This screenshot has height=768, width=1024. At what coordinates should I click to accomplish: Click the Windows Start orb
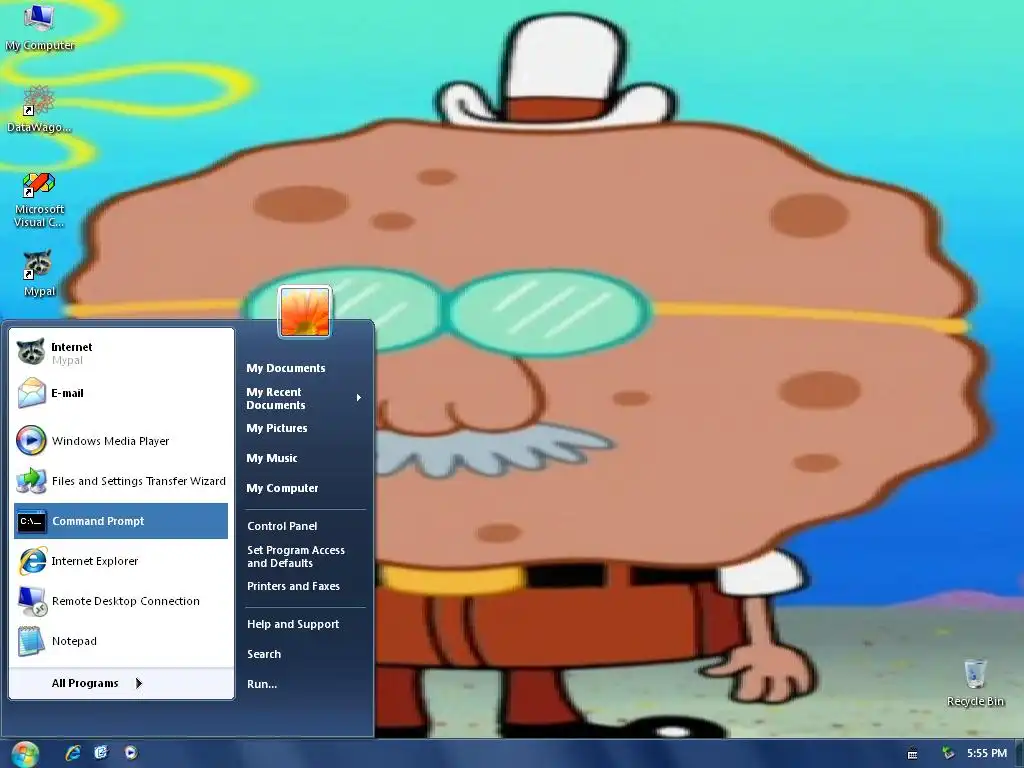coord(25,754)
